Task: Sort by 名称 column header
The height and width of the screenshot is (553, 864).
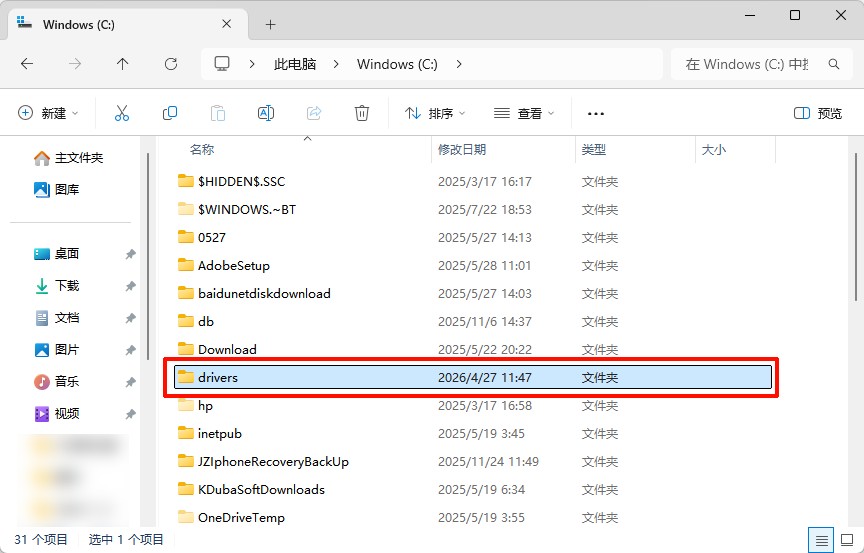Action: click(x=202, y=150)
